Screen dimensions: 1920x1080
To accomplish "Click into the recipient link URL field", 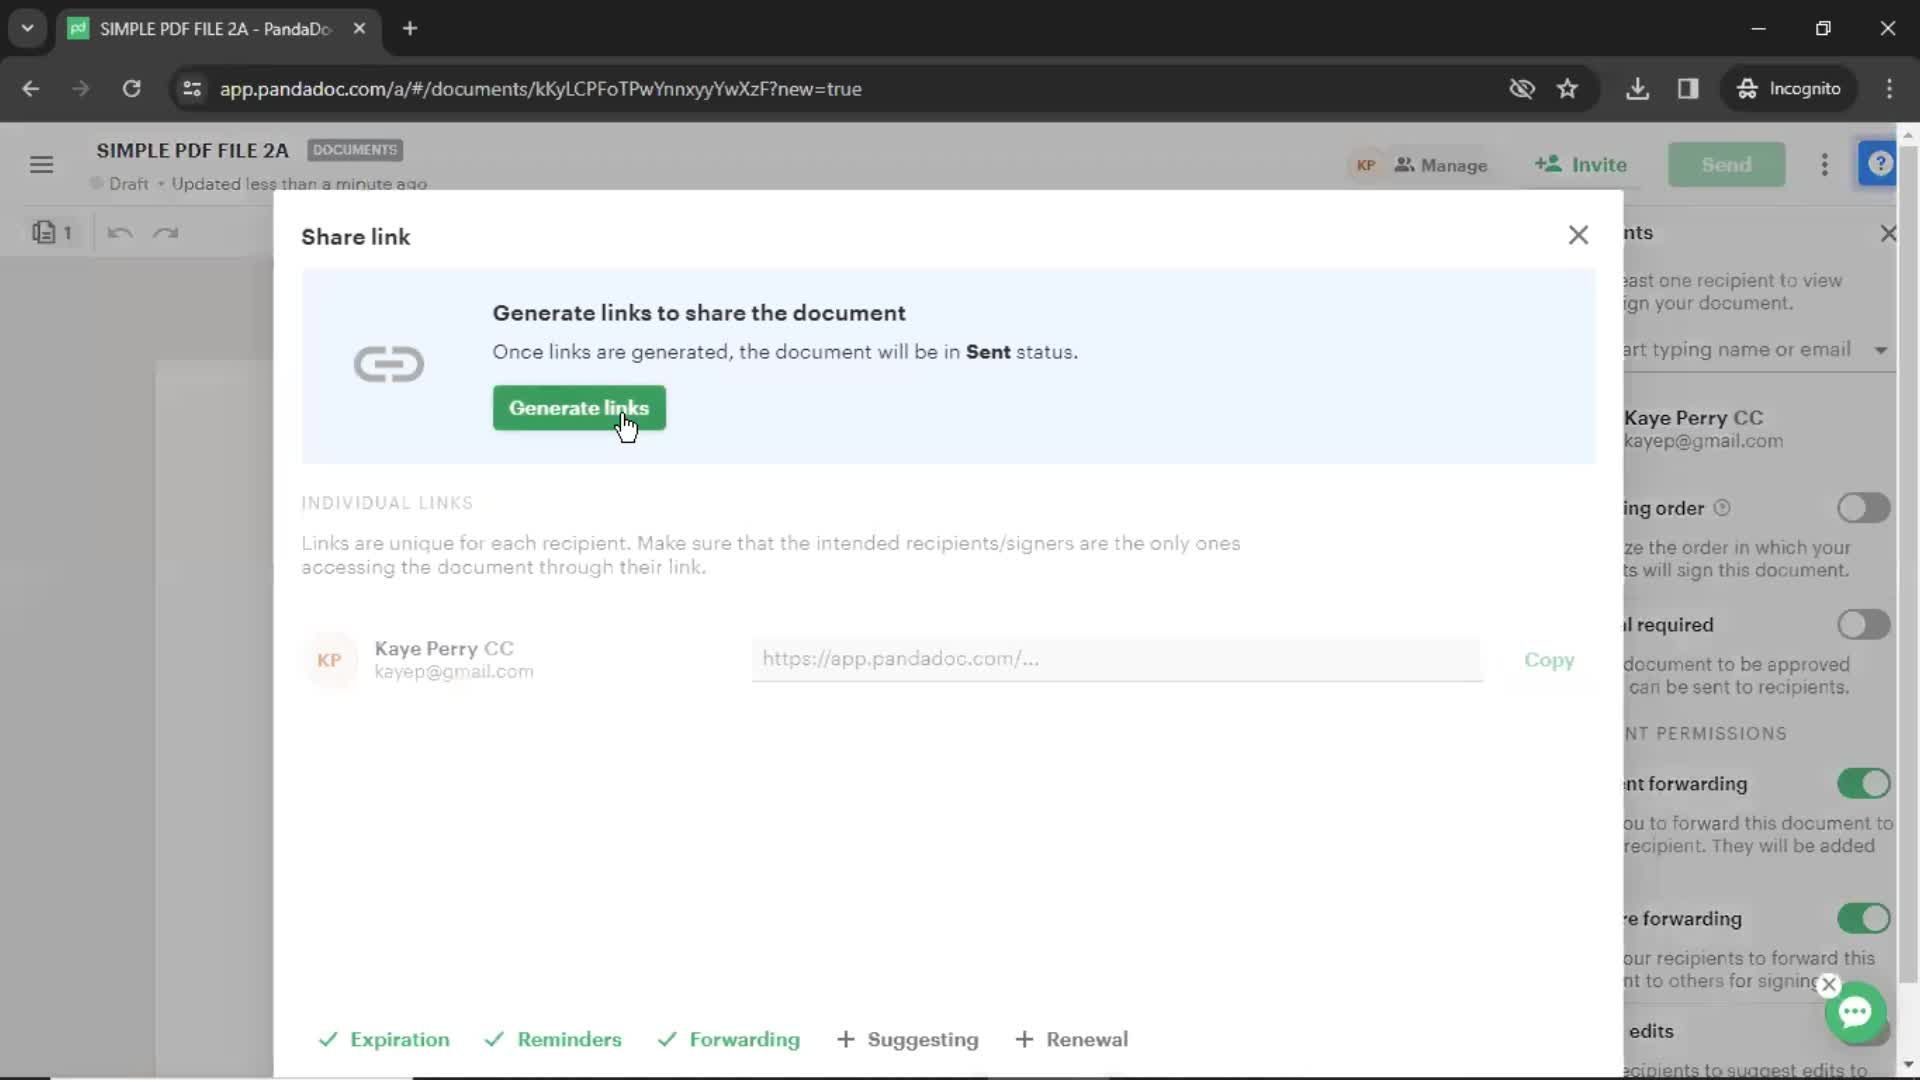I will [x=1116, y=658].
